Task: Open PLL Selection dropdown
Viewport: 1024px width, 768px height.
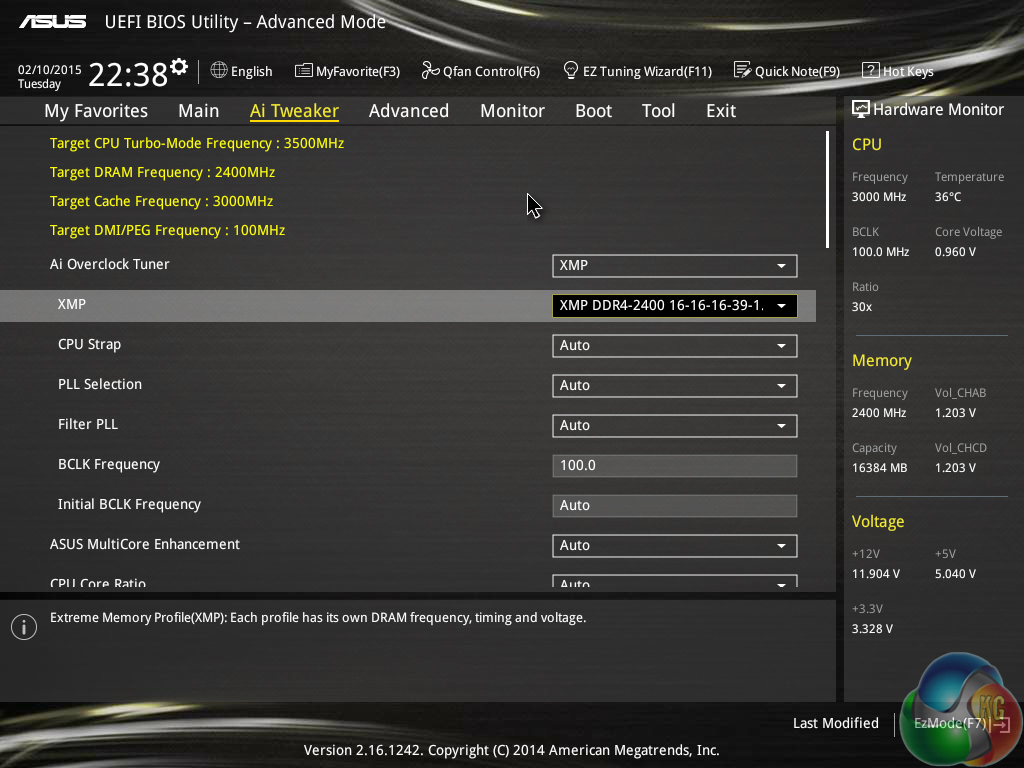Action: pos(675,385)
